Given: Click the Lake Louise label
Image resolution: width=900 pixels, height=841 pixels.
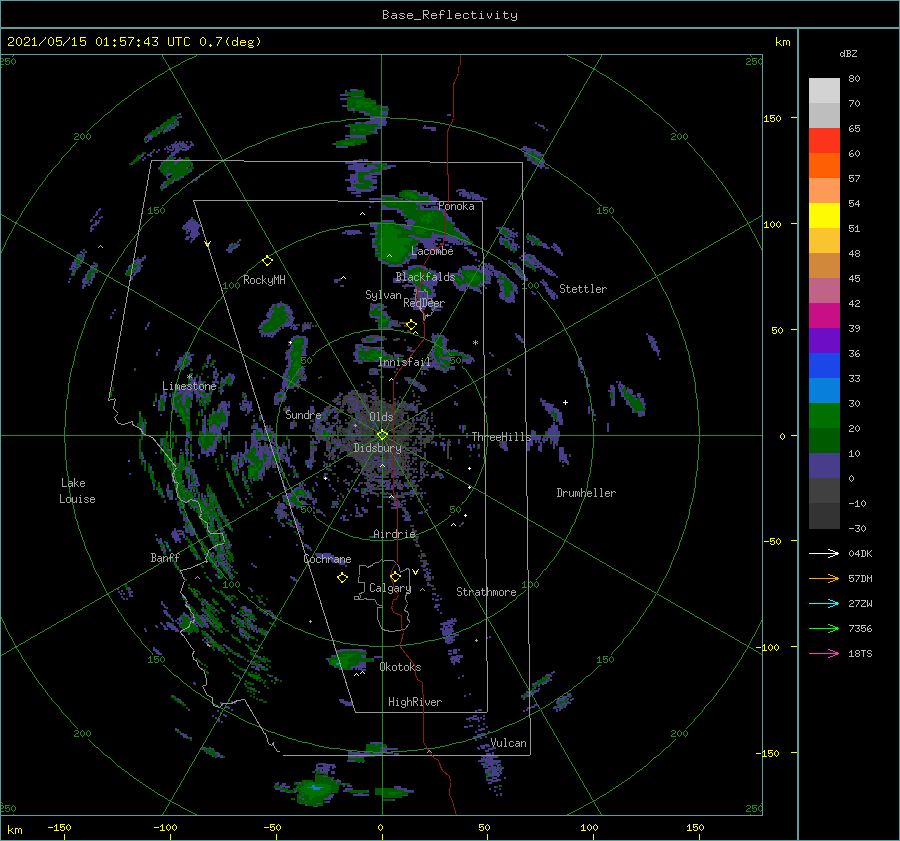Looking at the screenshot, I should point(77,491).
